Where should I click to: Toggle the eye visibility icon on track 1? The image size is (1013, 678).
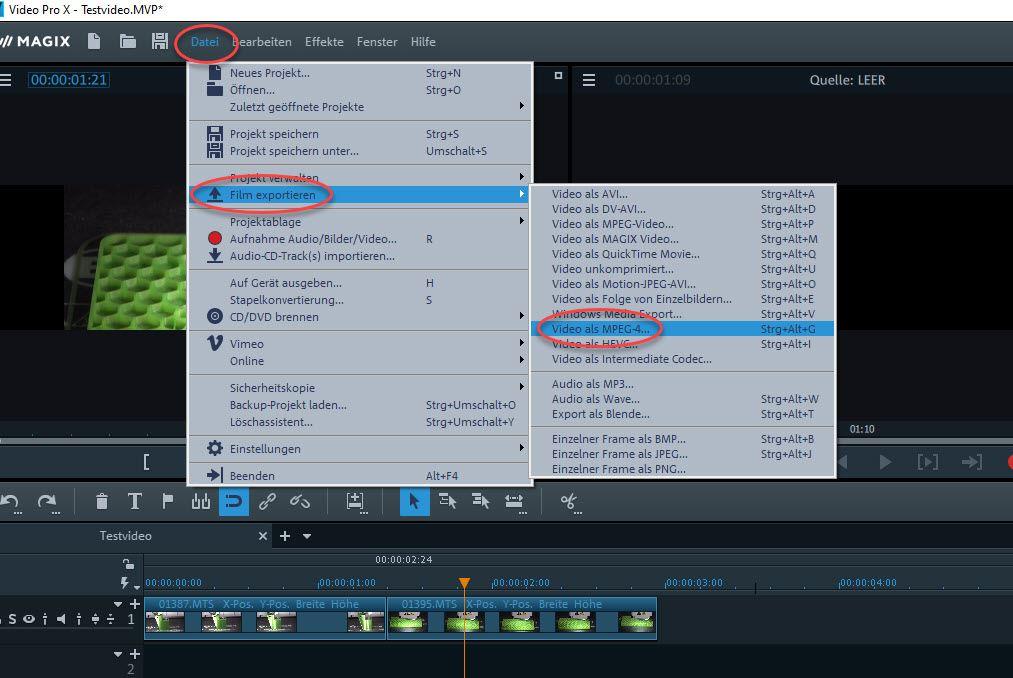pyautogui.click(x=29, y=619)
